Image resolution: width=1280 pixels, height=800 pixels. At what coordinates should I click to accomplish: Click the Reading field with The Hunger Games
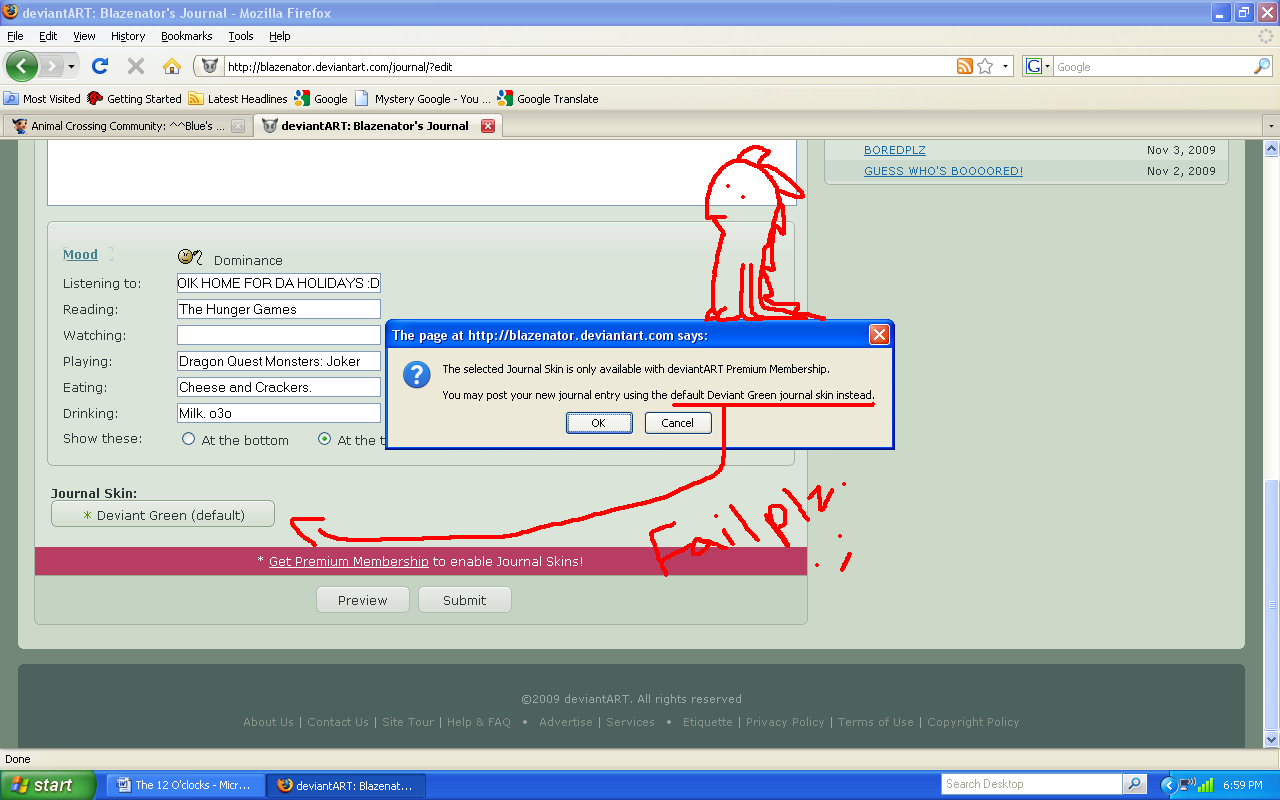(279, 309)
